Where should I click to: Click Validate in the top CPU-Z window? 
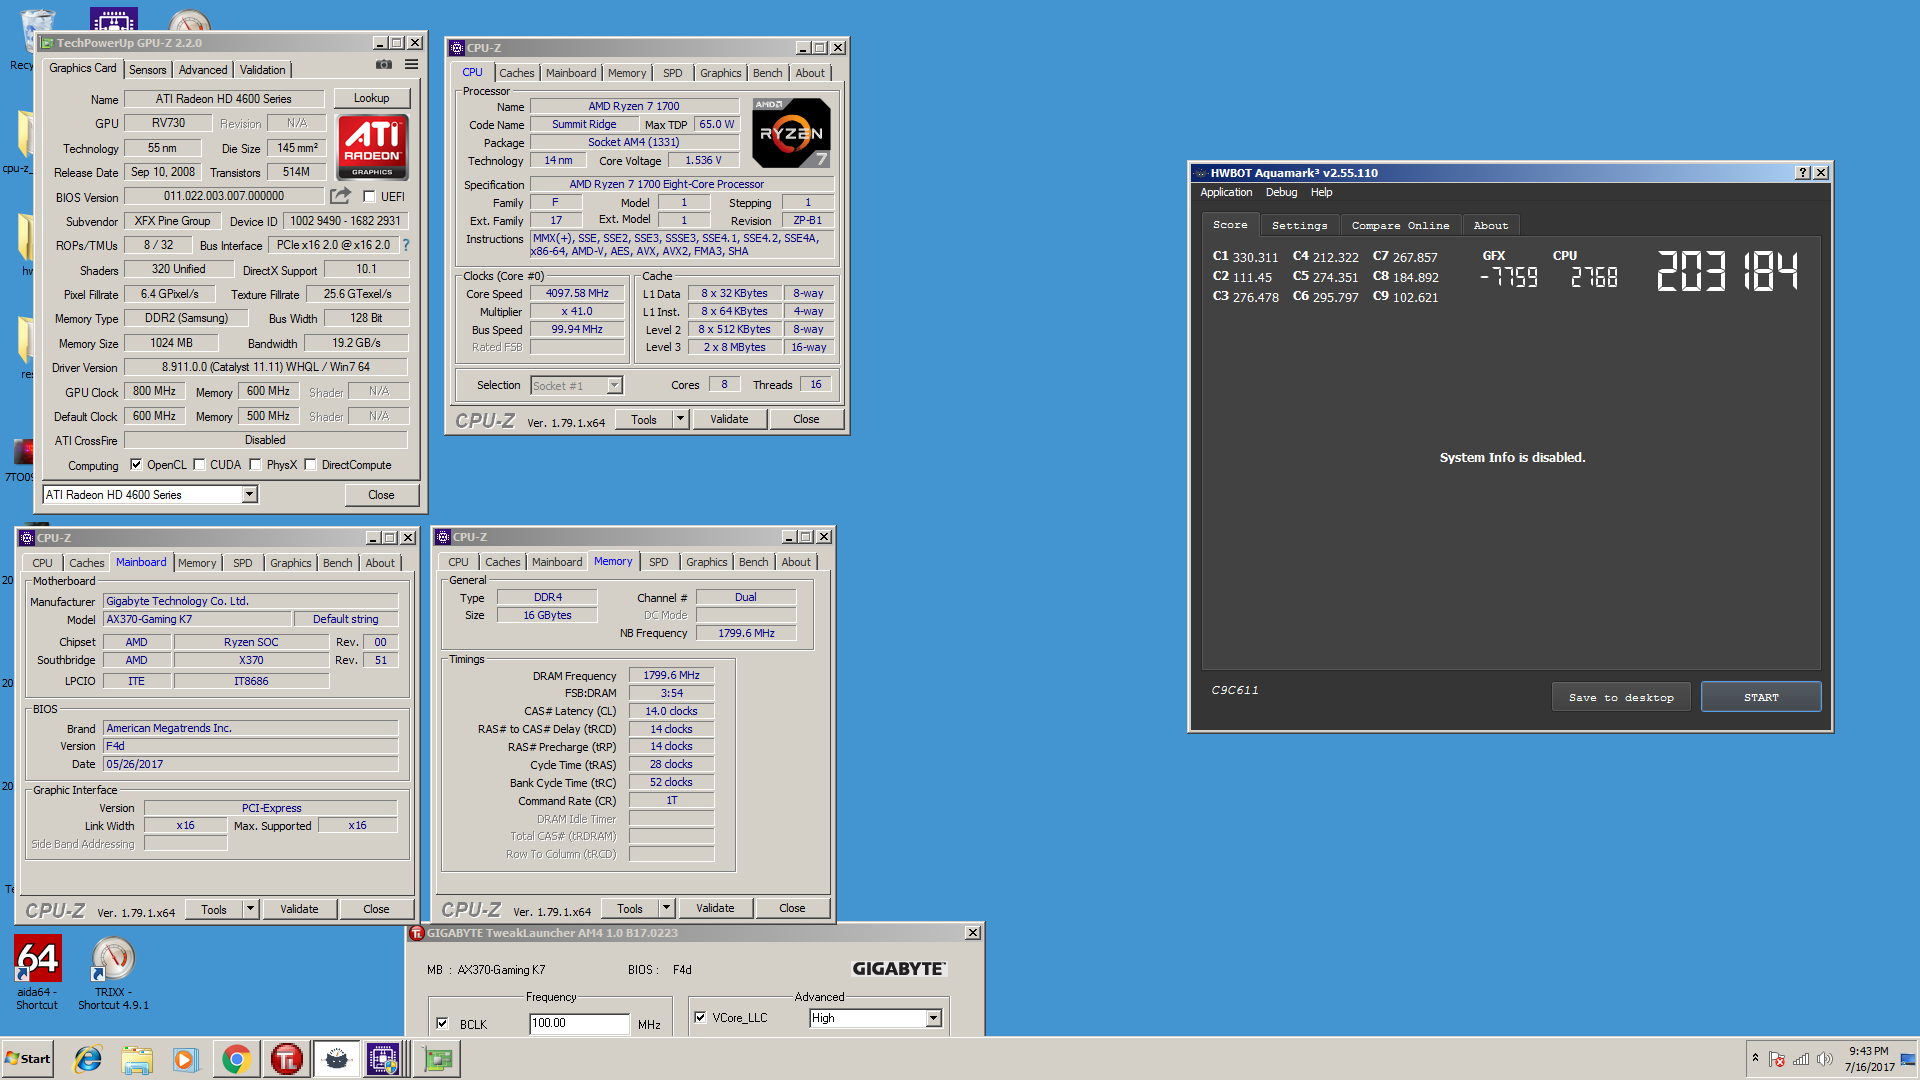[729, 420]
